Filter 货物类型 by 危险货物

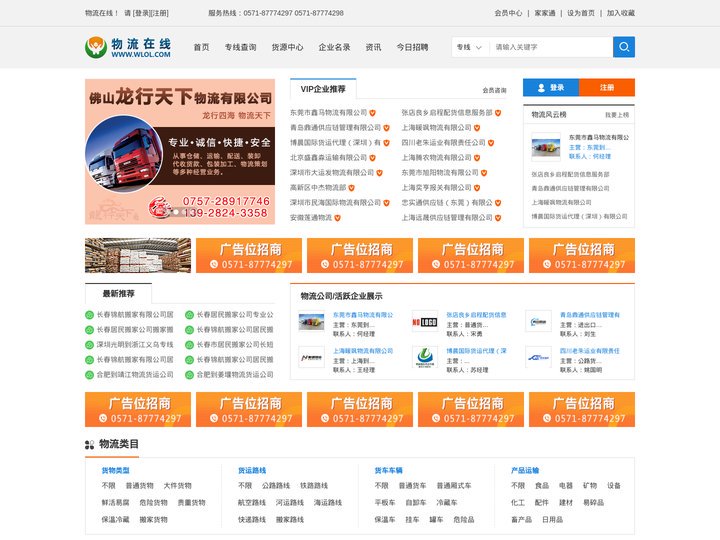(x=153, y=503)
